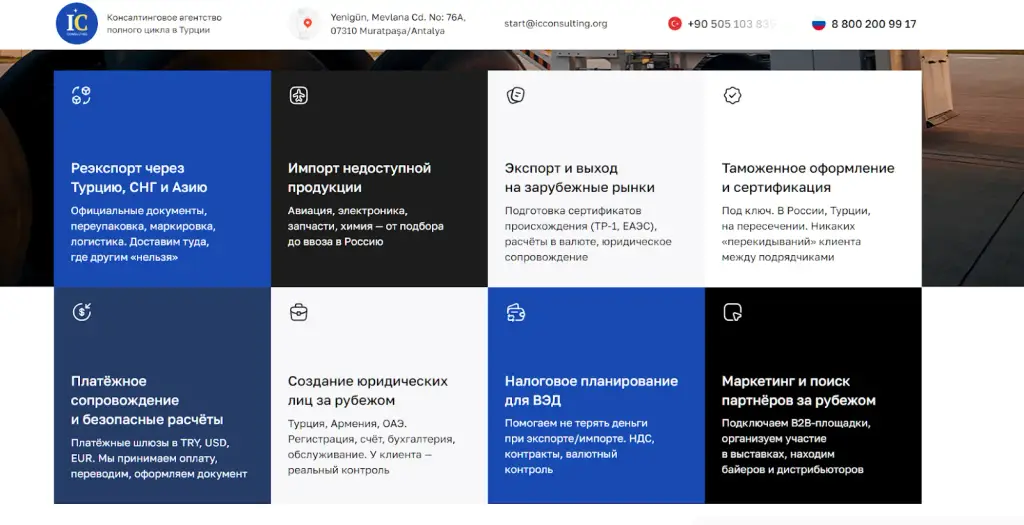Click the briefcase icon for legal entities

coord(298,312)
